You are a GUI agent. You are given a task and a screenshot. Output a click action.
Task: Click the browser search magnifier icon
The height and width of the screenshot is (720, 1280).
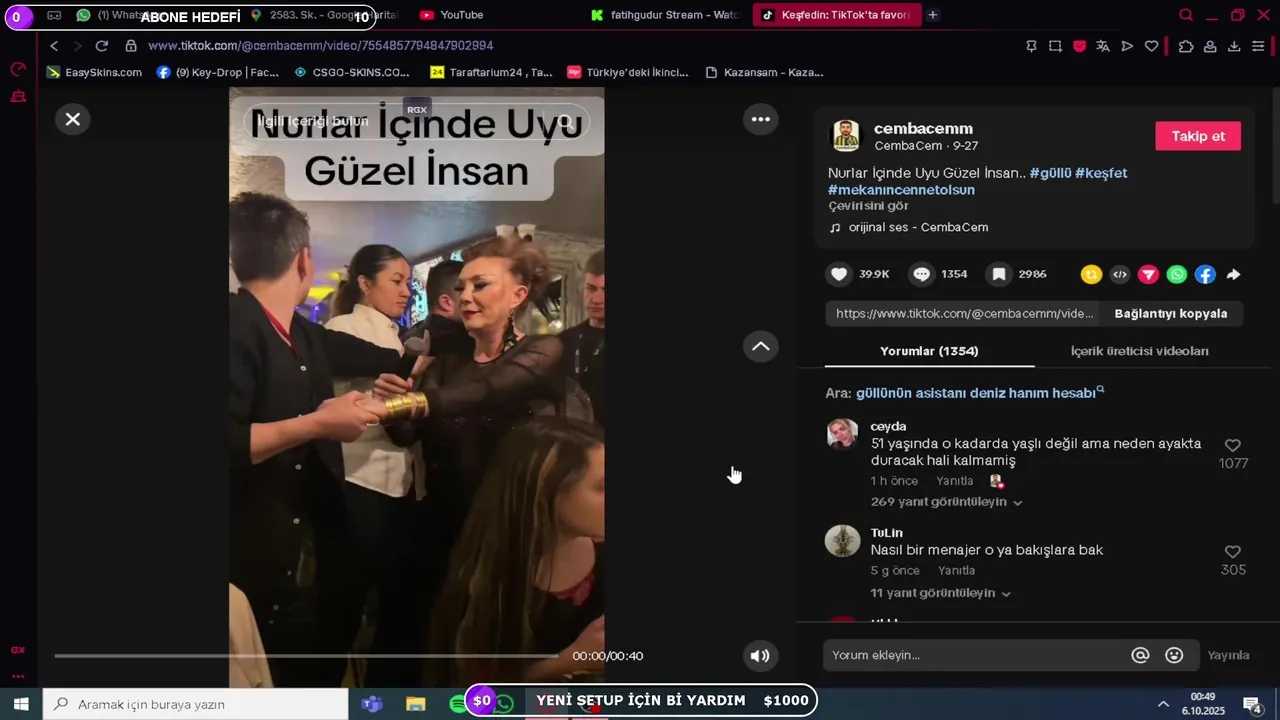(x=1186, y=15)
